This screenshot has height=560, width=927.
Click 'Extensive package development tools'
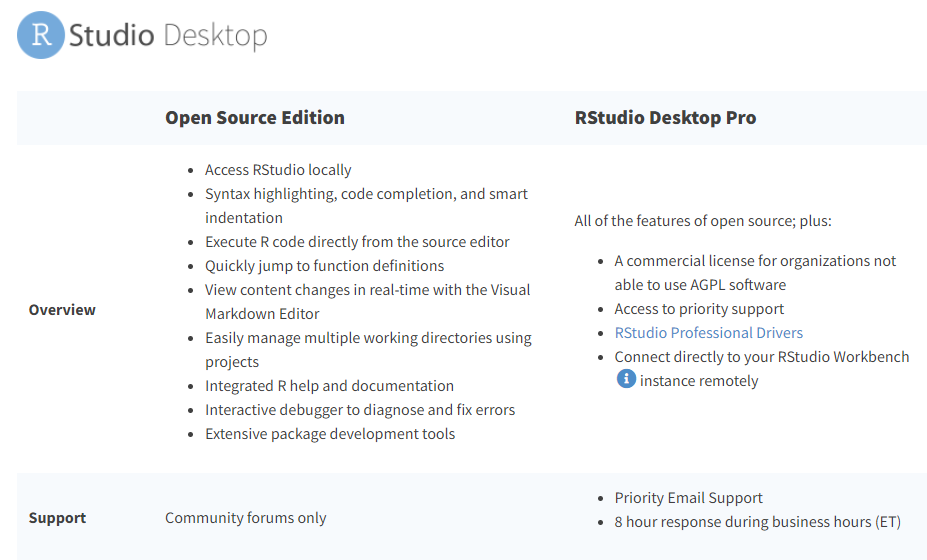(330, 434)
